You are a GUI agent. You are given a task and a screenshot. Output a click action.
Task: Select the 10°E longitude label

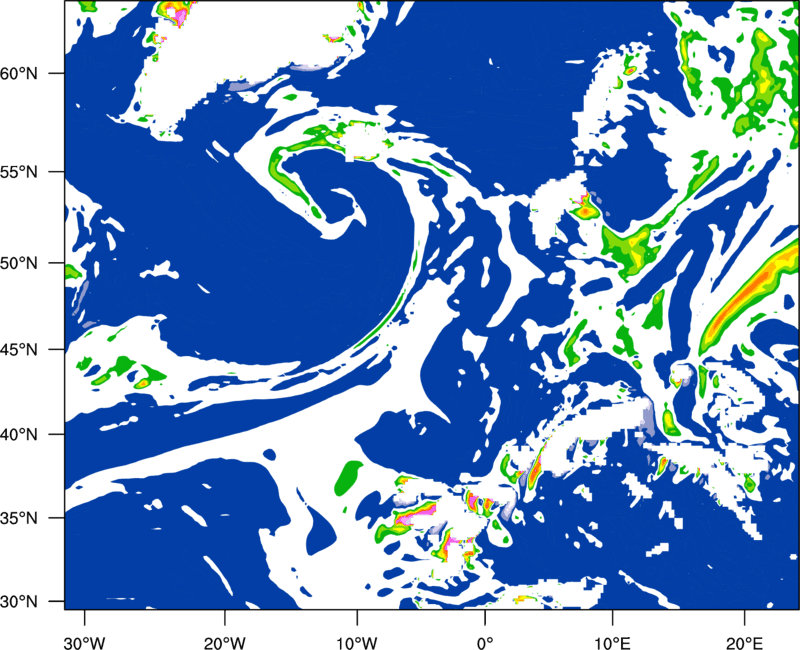coord(612,643)
